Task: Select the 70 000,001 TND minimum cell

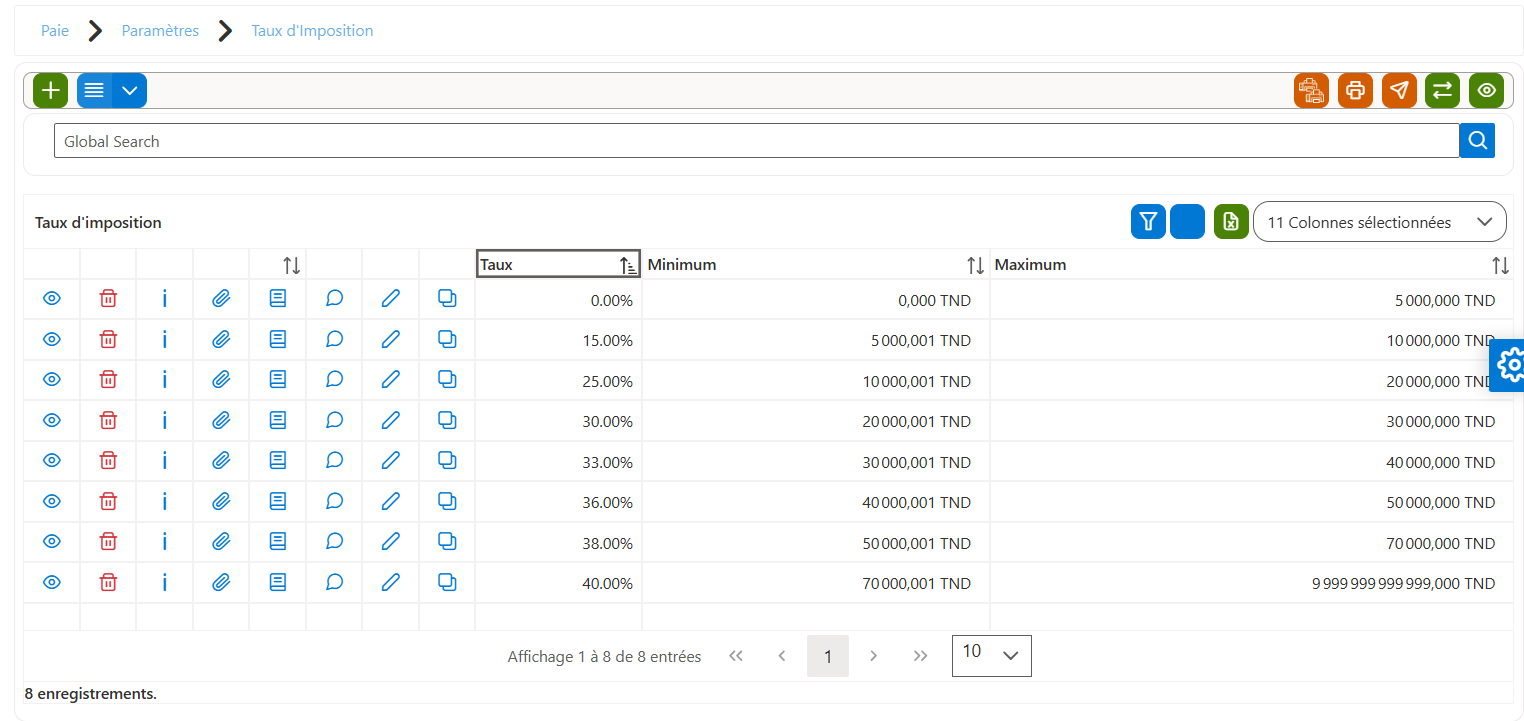Action: click(x=815, y=583)
